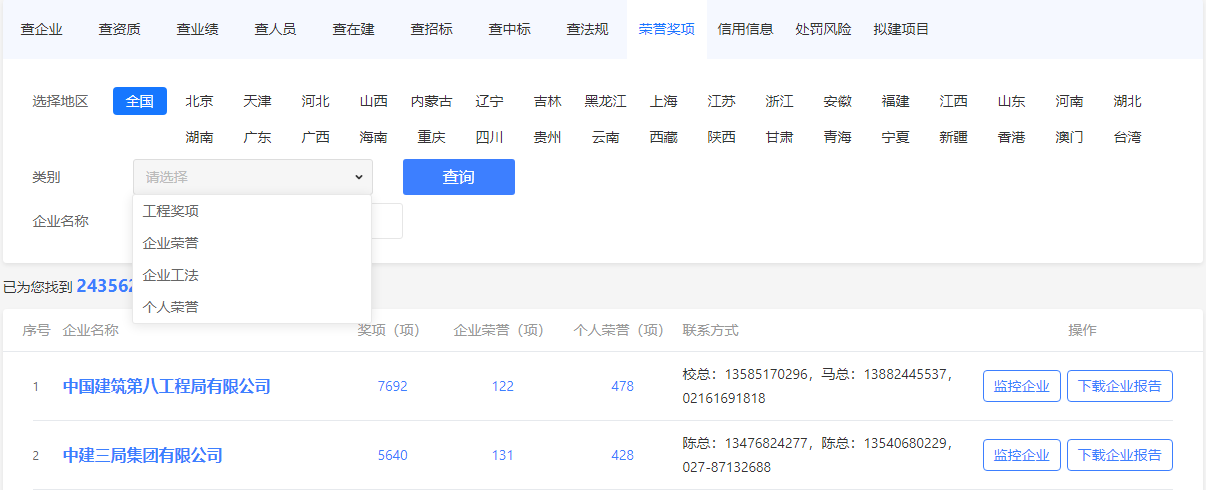Select region 重庆
The height and width of the screenshot is (490, 1206).
432,137
